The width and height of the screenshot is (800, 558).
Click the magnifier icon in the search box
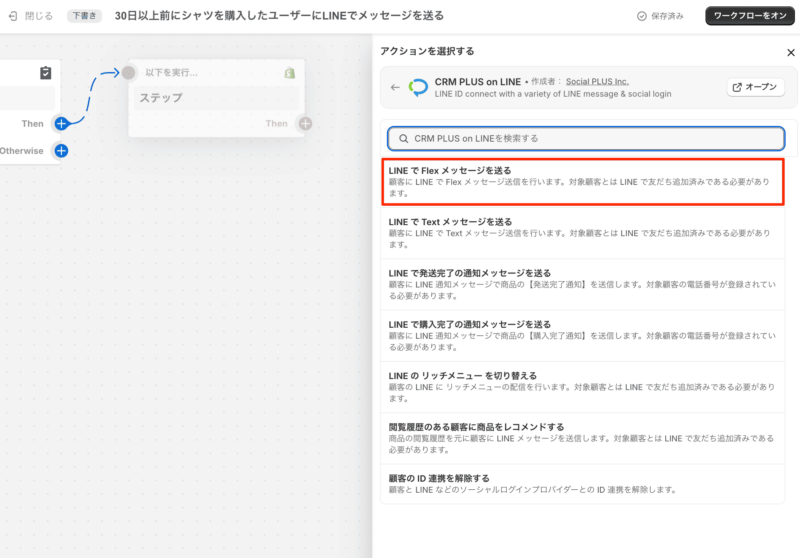click(404, 139)
